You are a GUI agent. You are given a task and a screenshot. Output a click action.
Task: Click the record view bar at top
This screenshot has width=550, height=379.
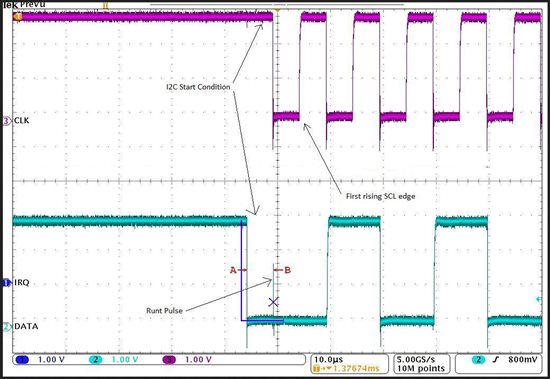pos(277,5)
